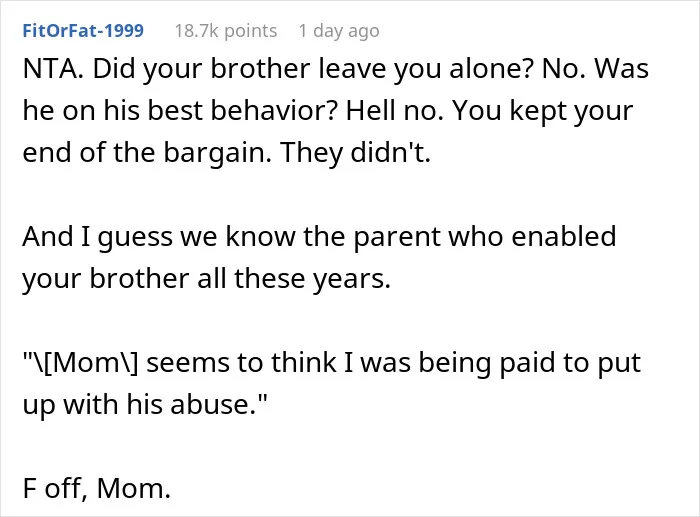Click the bracketed '[Mom]' quoted text

pyautogui.click(x=81, y=363)
